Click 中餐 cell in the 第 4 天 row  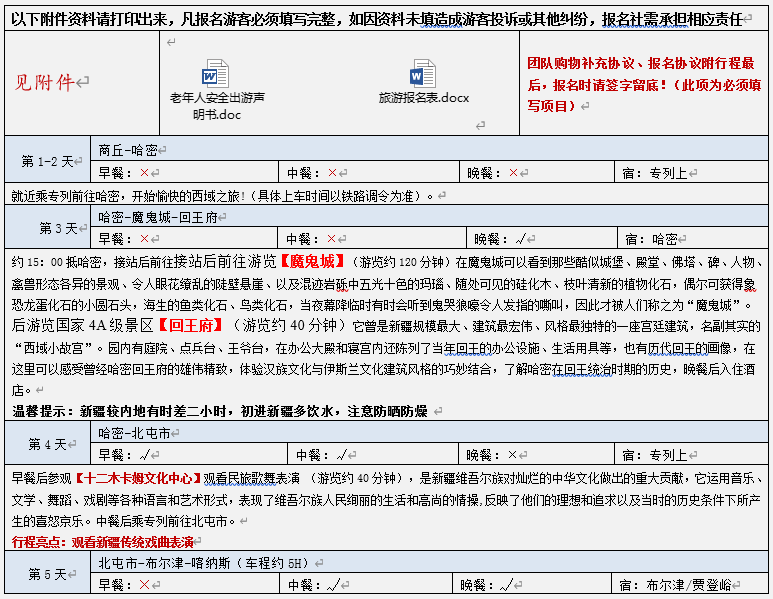click(373, 454)
